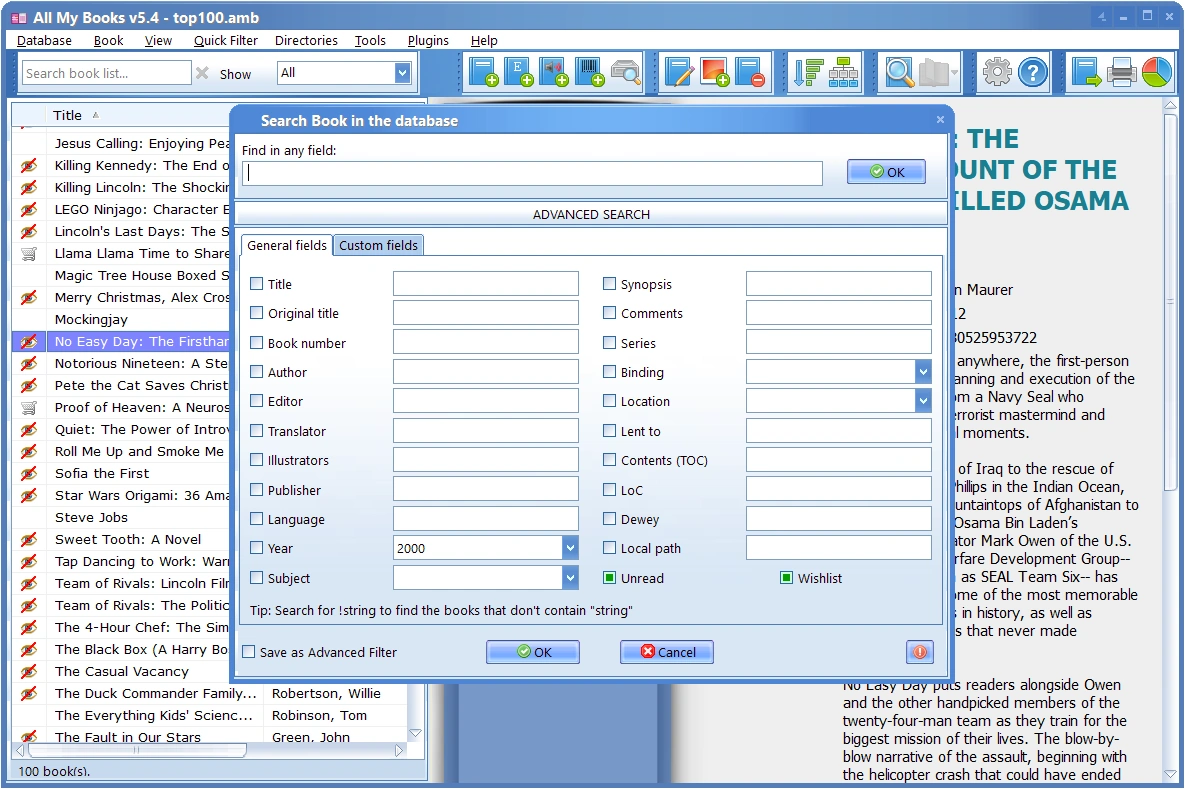1185x789 pixels.
Task: Expand the Location dropdown
Action: pos(923,401)
